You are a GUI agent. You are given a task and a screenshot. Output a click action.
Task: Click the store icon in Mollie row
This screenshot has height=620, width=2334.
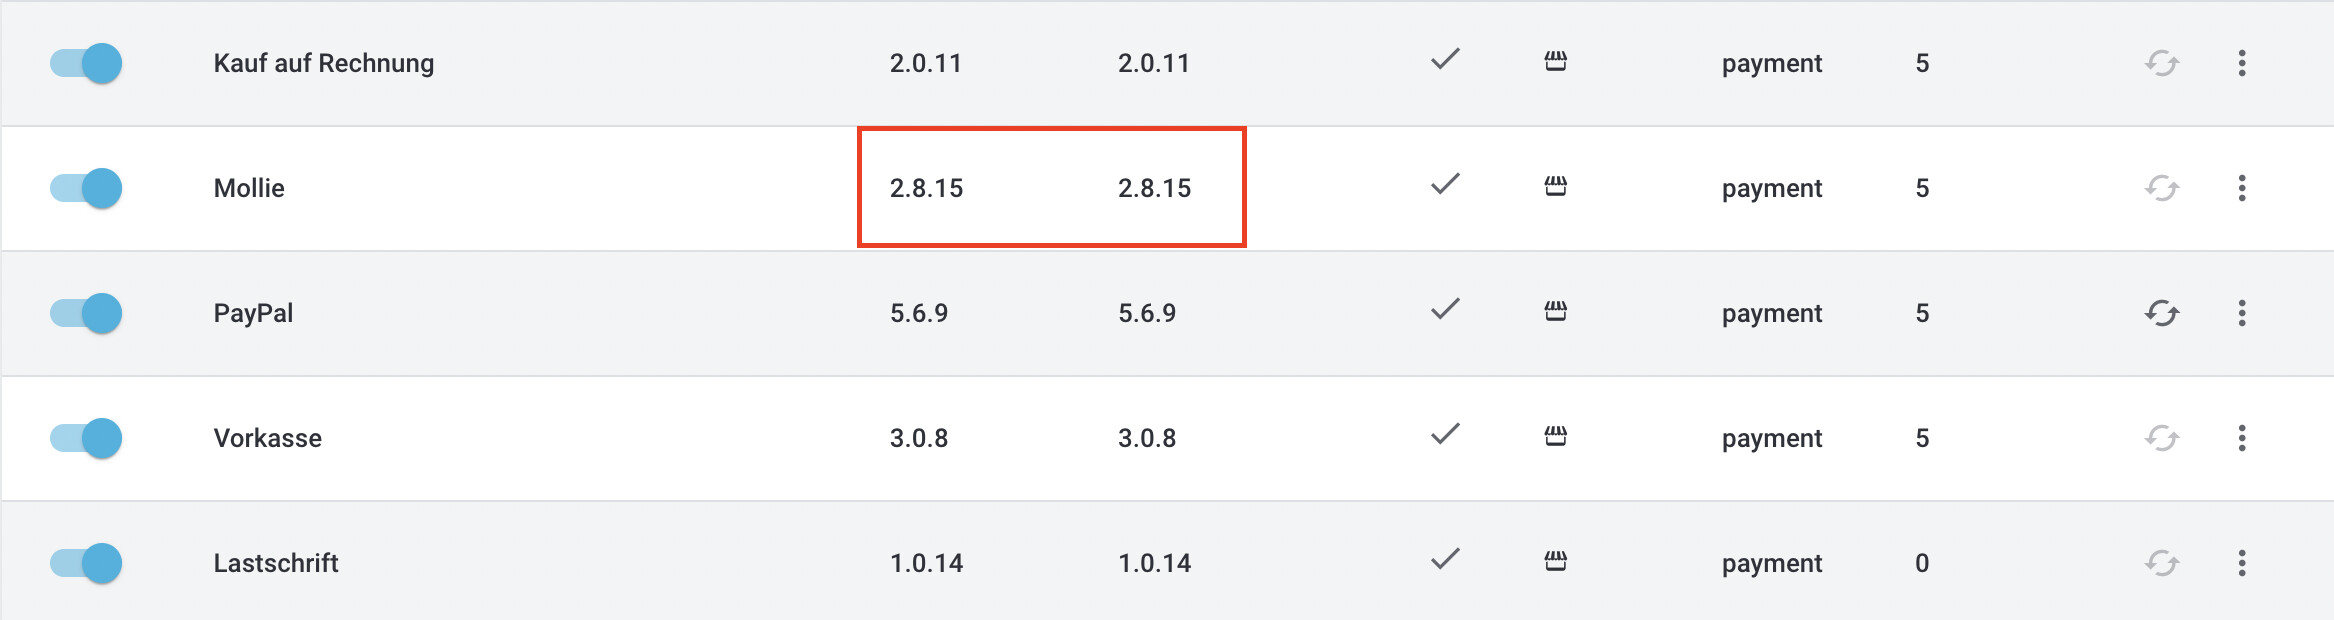click(1555, 186)
